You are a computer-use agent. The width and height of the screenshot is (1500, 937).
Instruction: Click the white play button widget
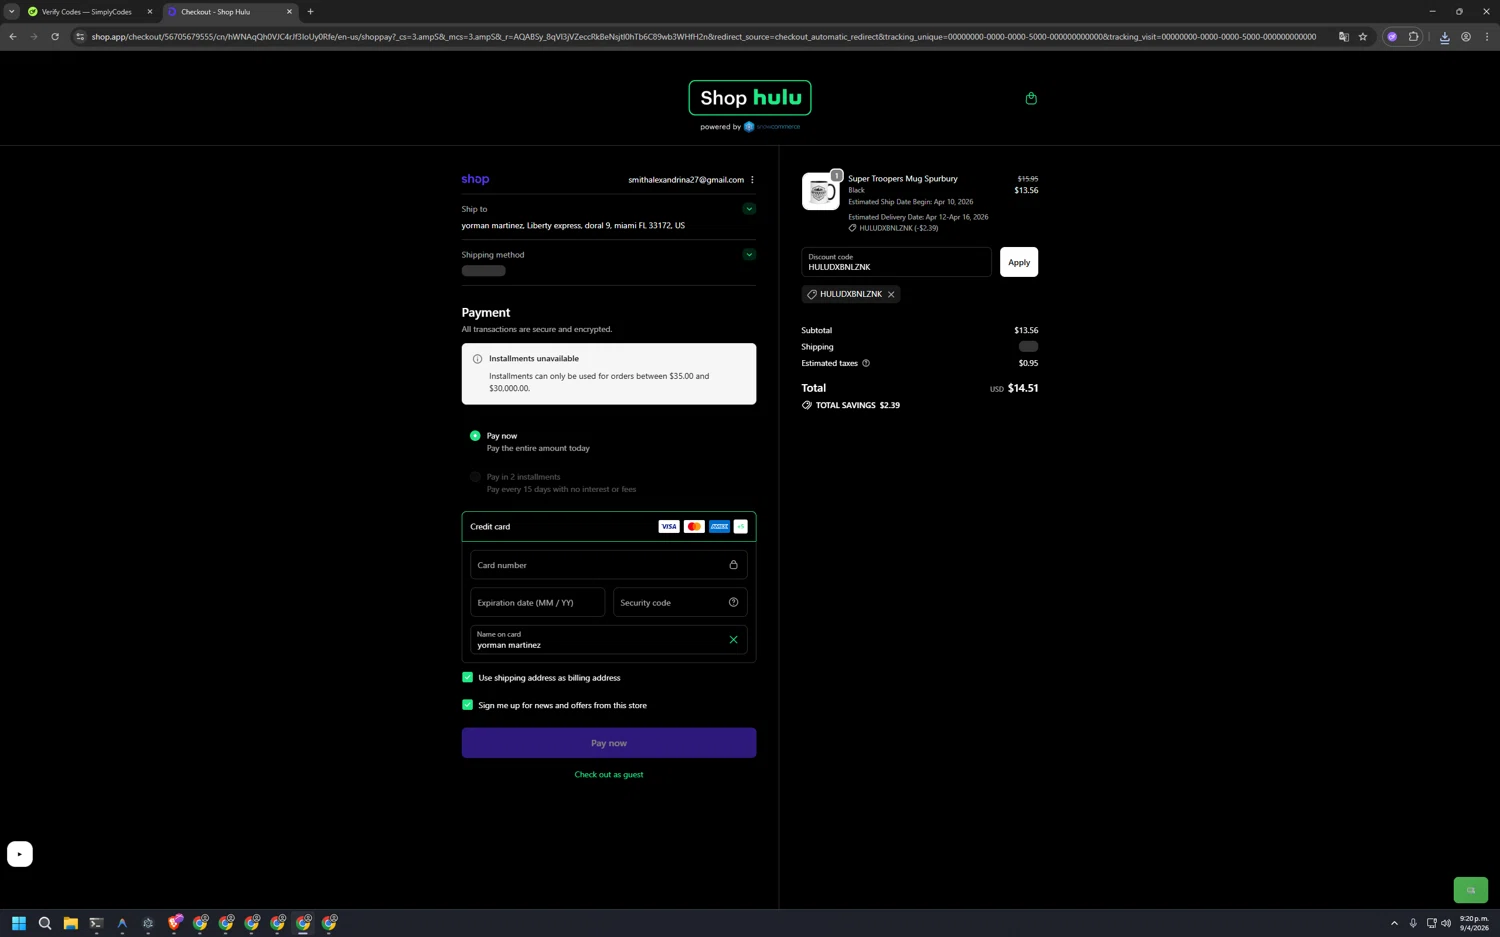(x=20, y=854)
